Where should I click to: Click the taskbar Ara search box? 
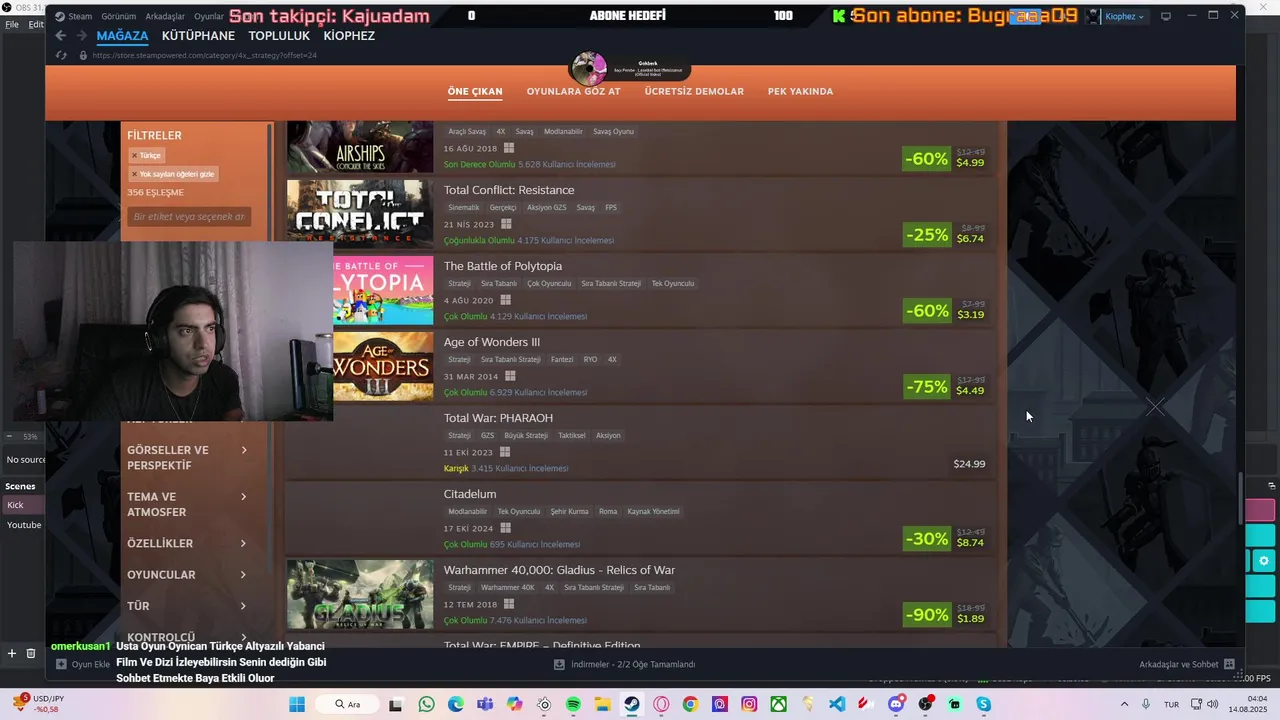(347, 704)
